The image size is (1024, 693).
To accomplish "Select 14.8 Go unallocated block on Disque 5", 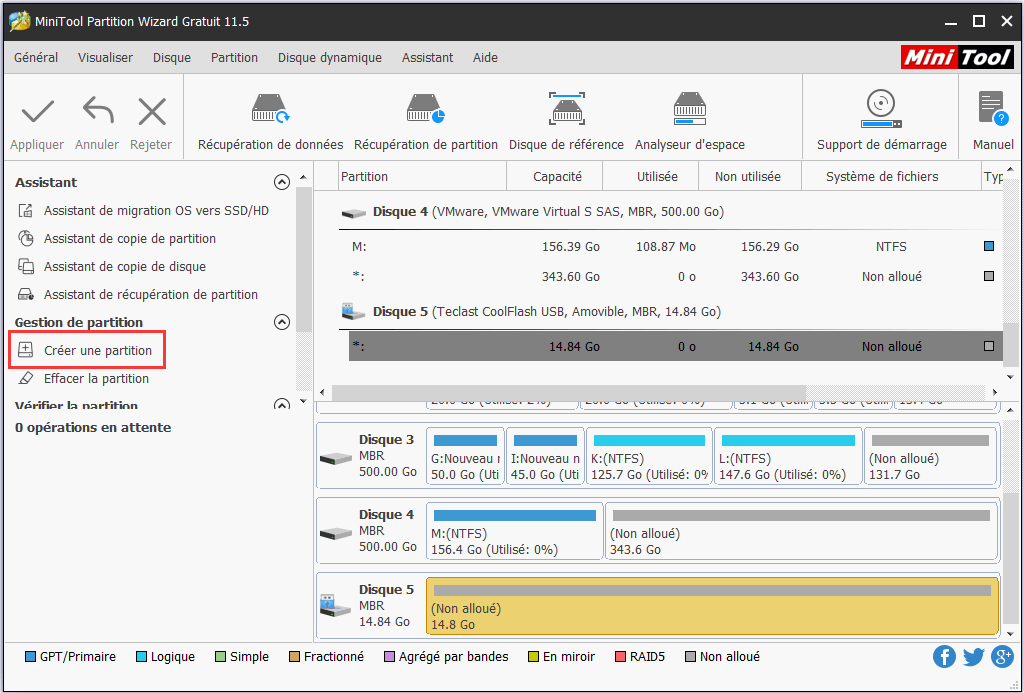I will 712,605.
